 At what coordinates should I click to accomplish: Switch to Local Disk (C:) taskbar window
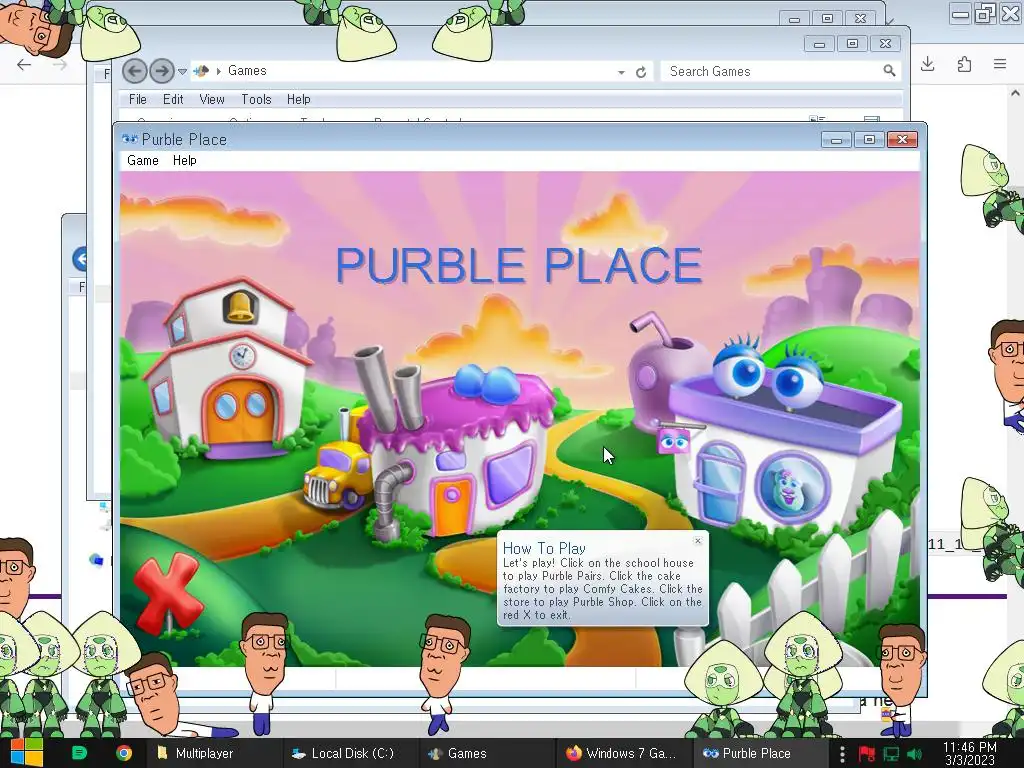click(349, 753)
